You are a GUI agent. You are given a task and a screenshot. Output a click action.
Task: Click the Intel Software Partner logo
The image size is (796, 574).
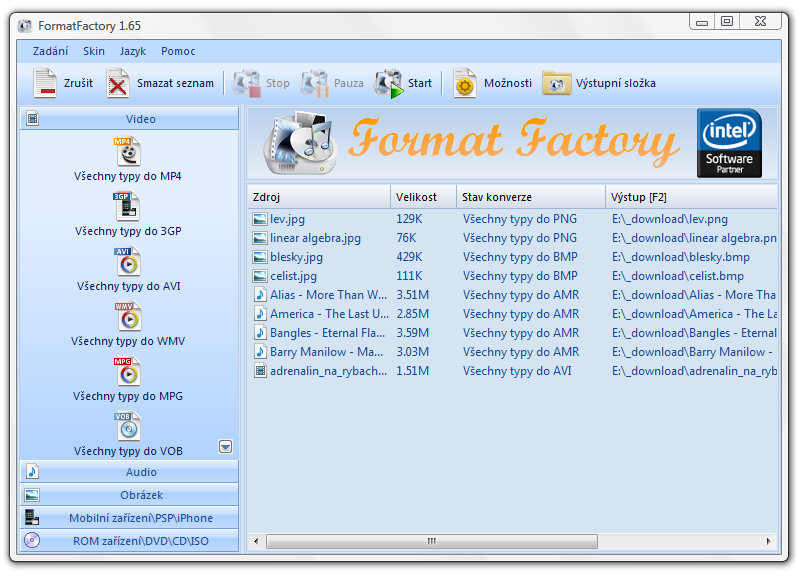click(x=729, y=143)
